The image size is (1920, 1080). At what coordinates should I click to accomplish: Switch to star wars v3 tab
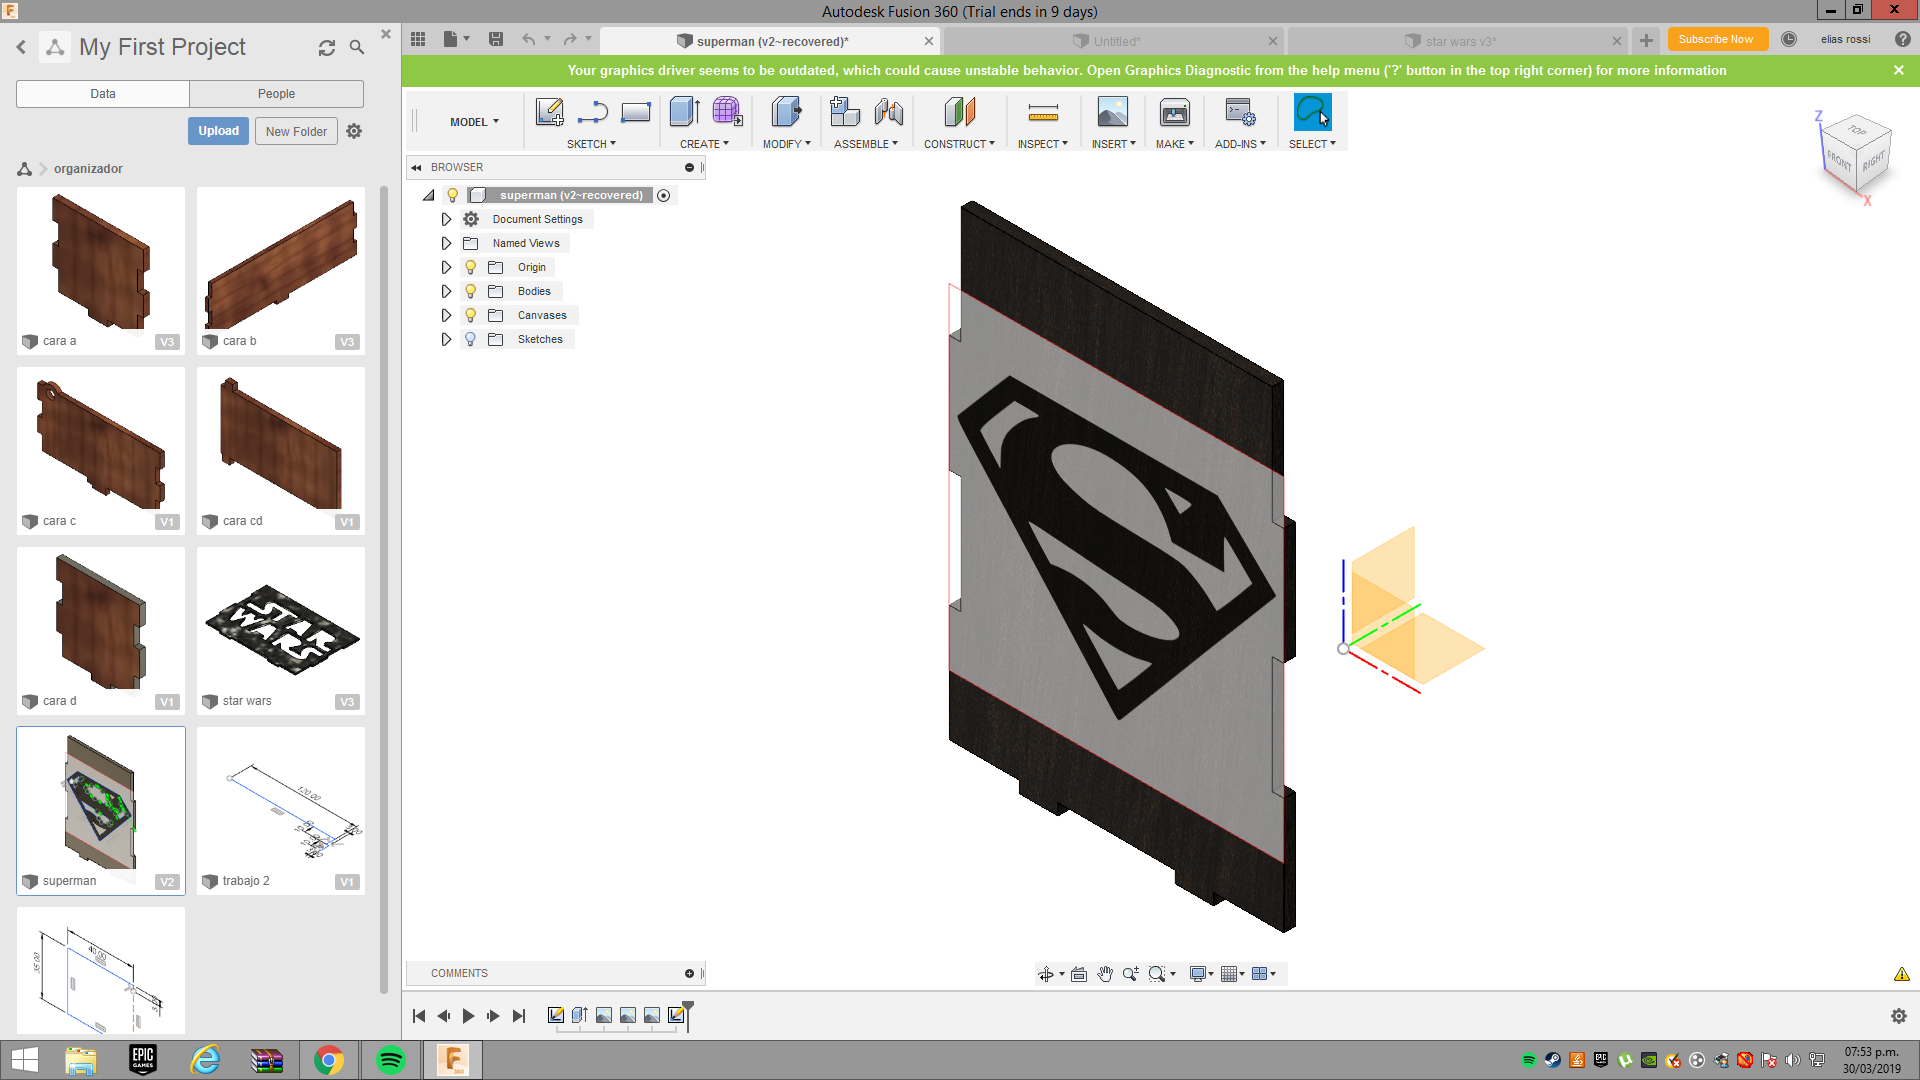coord(1455,41)
